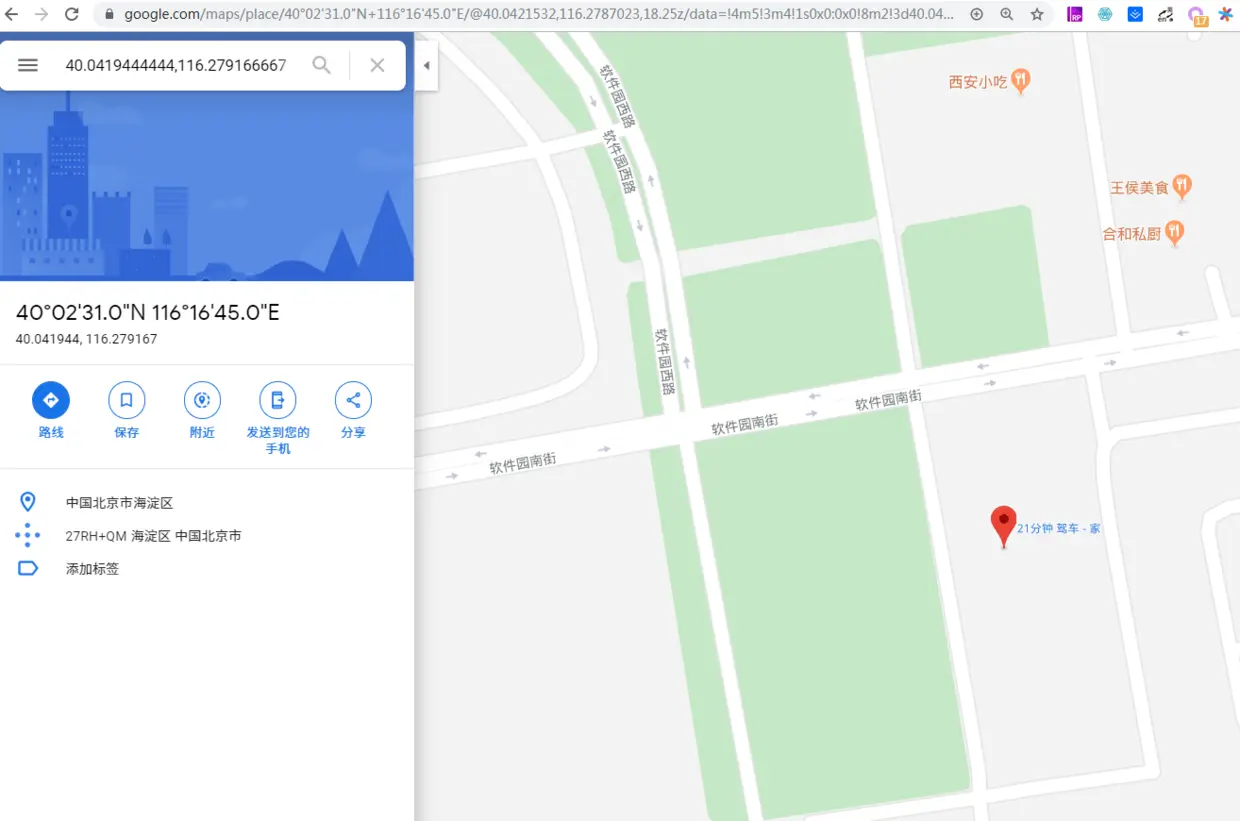This screenshot has width=1240, height=821.
Task: Clear the search box with X
Action: pos(377,65)
